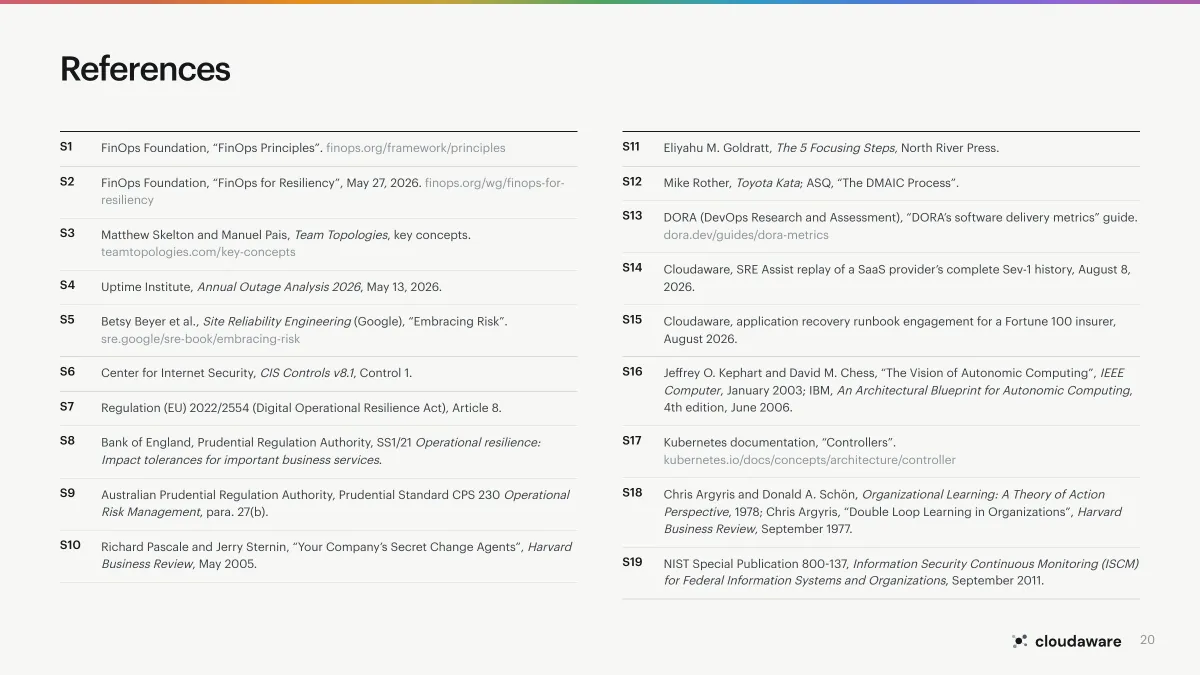Click reference label S10
1200x675 pixels.
70,545
